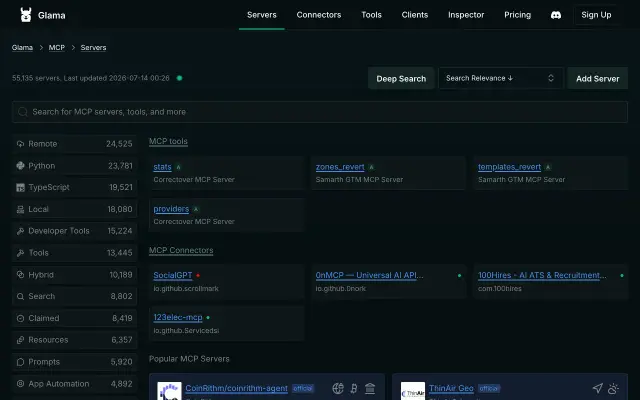The width and height of the screenshot is (640, 400).
Task: Click the Popular MCP Servers heading
Action: pyautogui.click(x=189, y=359)
